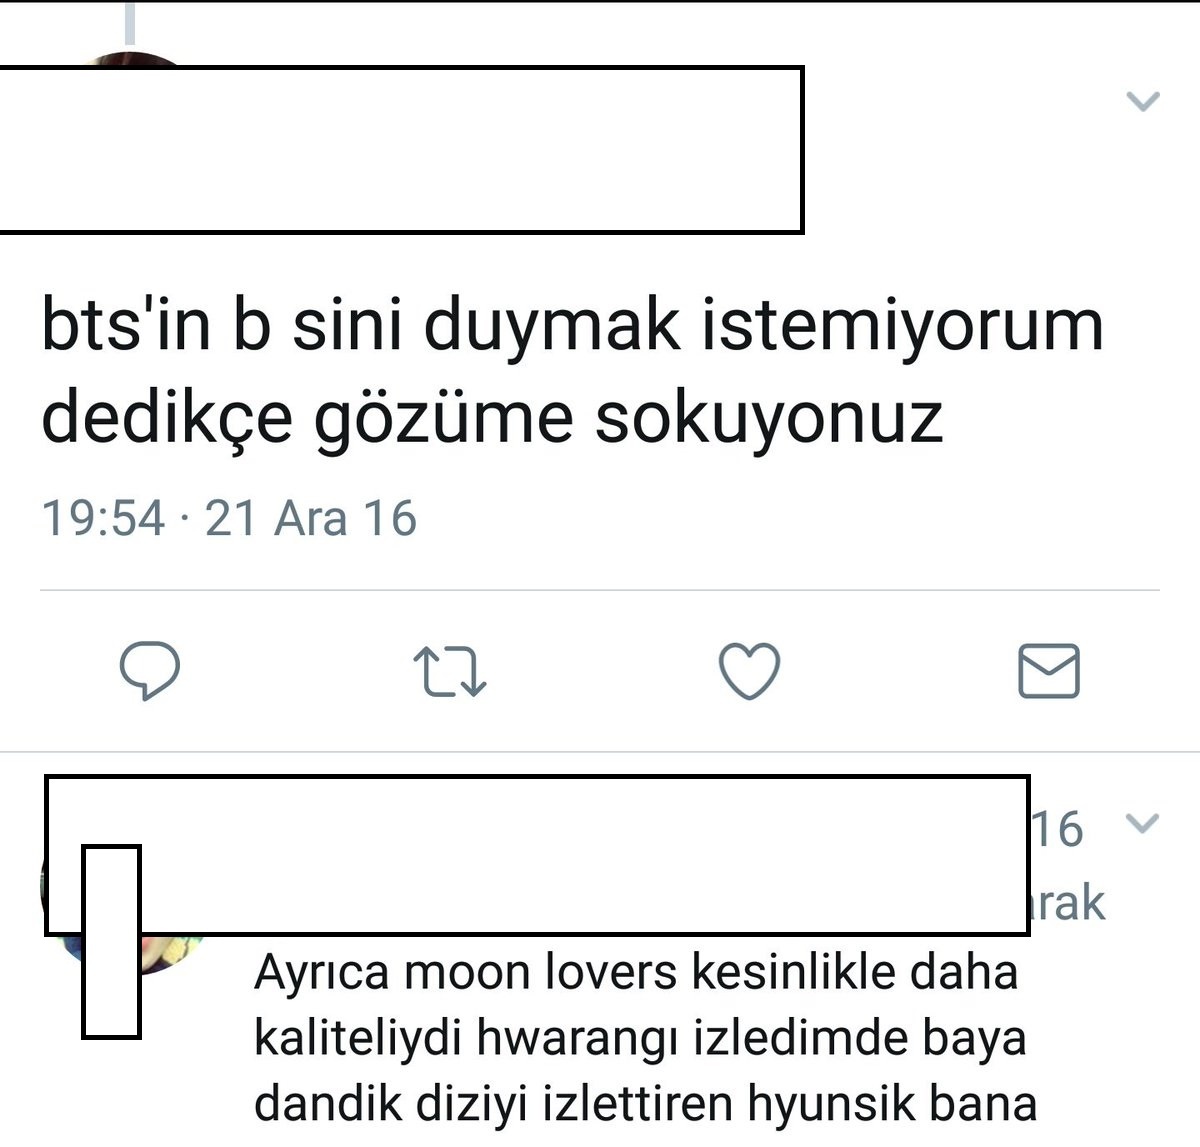Viewport: 1200px width, 1147px height.
Task: Select the date 21 Ara 16
Action: 311,519
